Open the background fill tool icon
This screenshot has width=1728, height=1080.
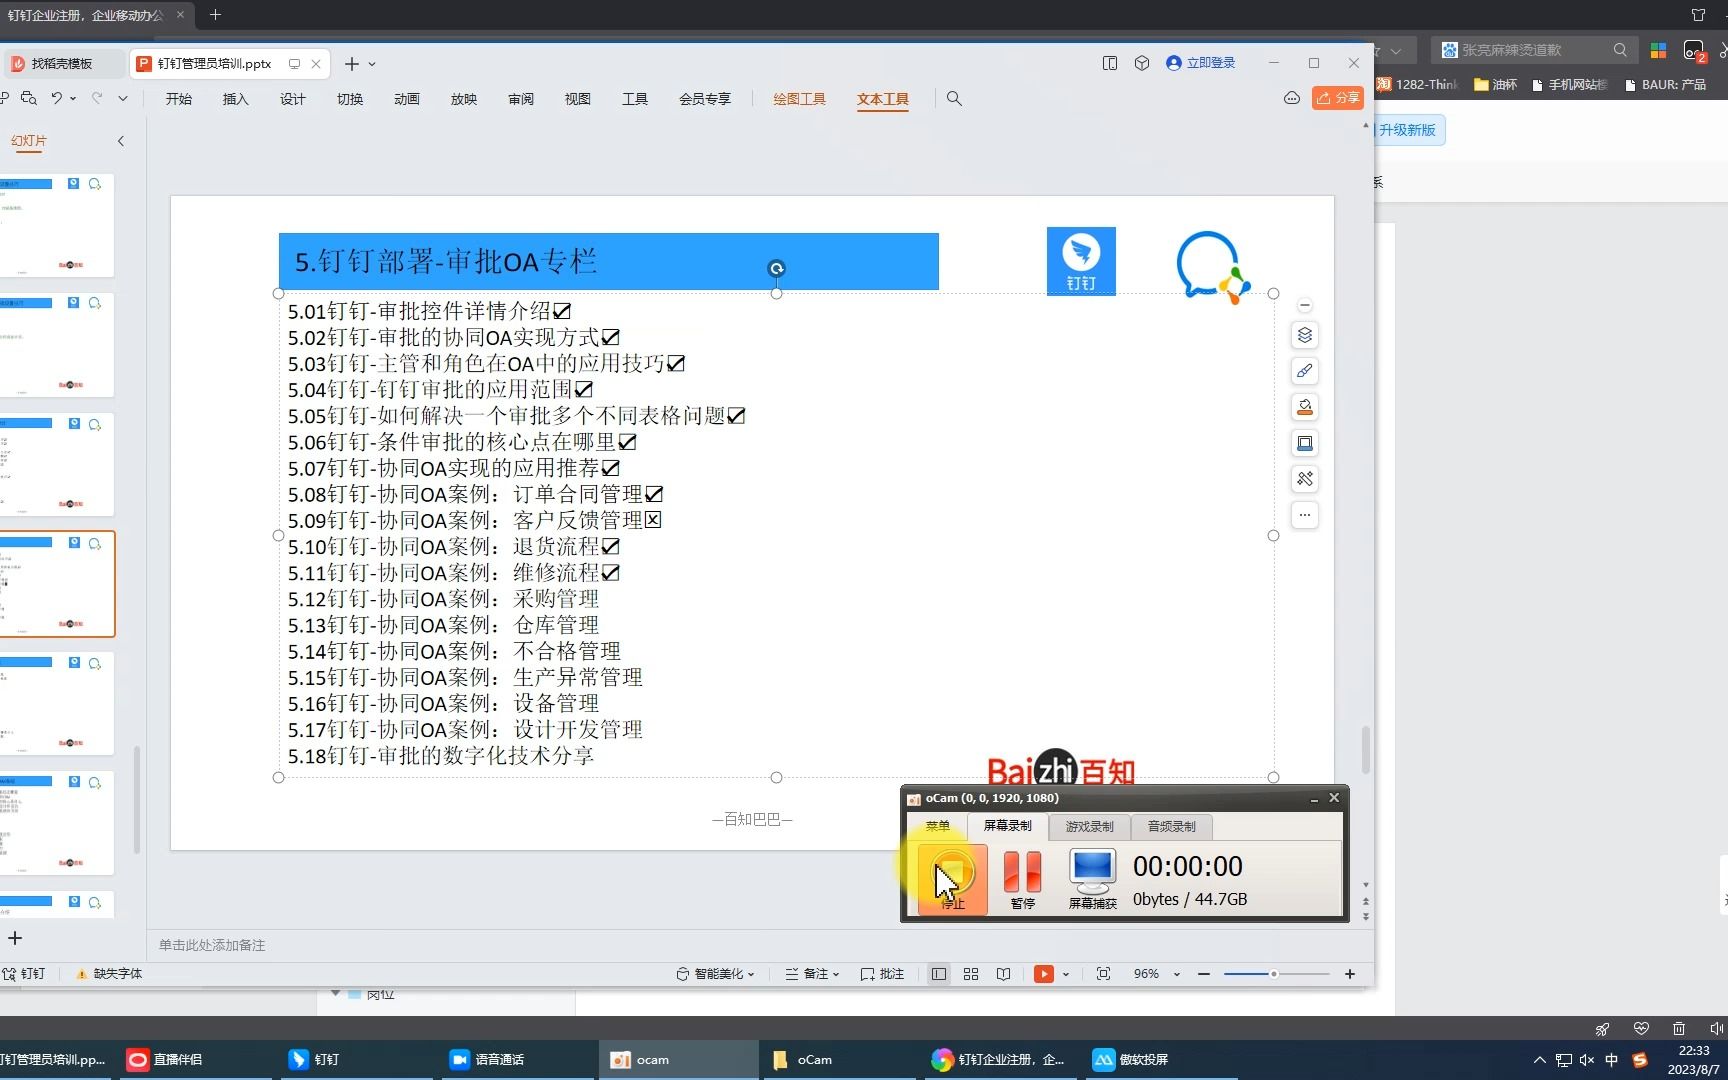(1304, 407)
